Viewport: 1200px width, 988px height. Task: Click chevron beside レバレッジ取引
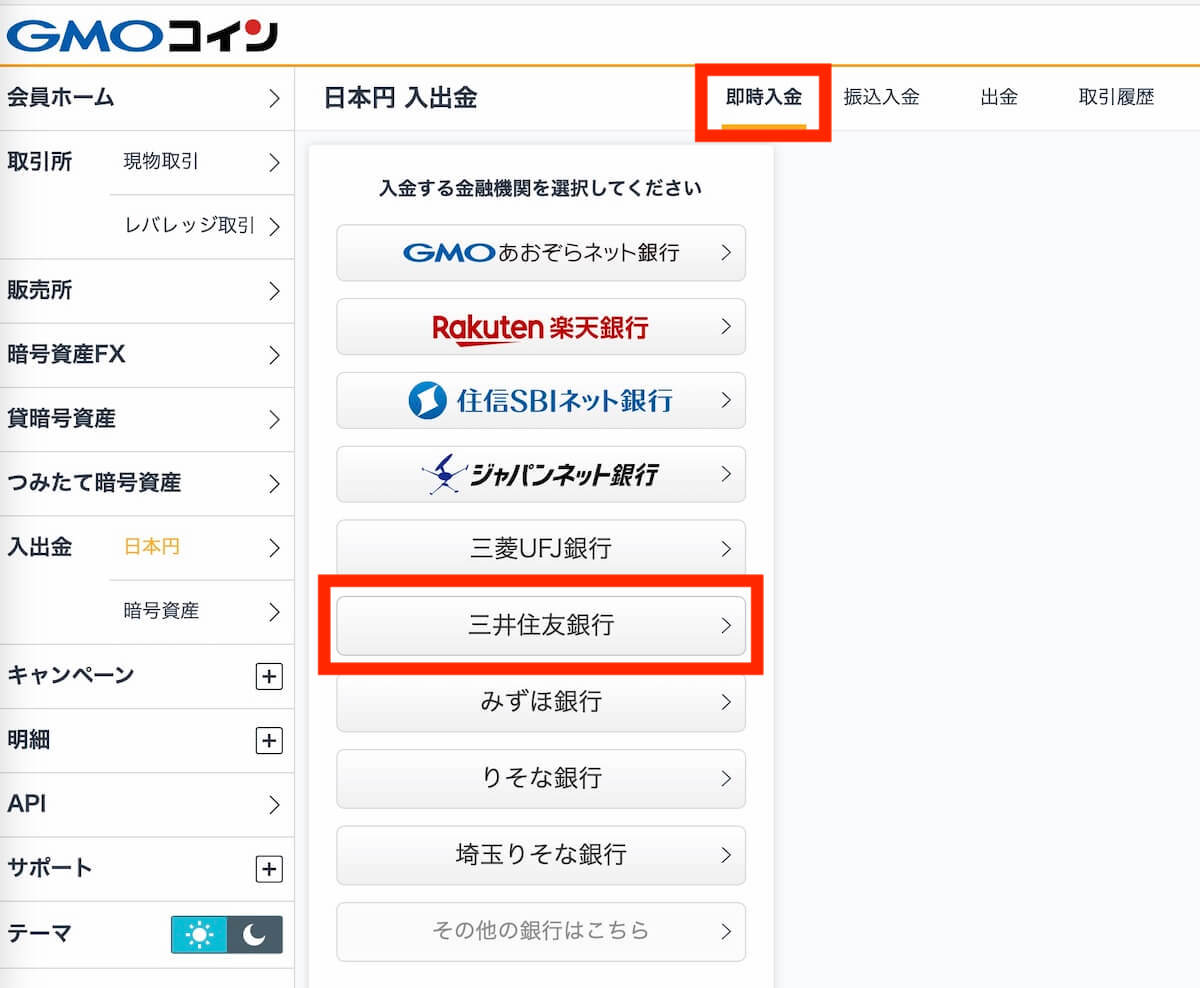coord(274,227)
